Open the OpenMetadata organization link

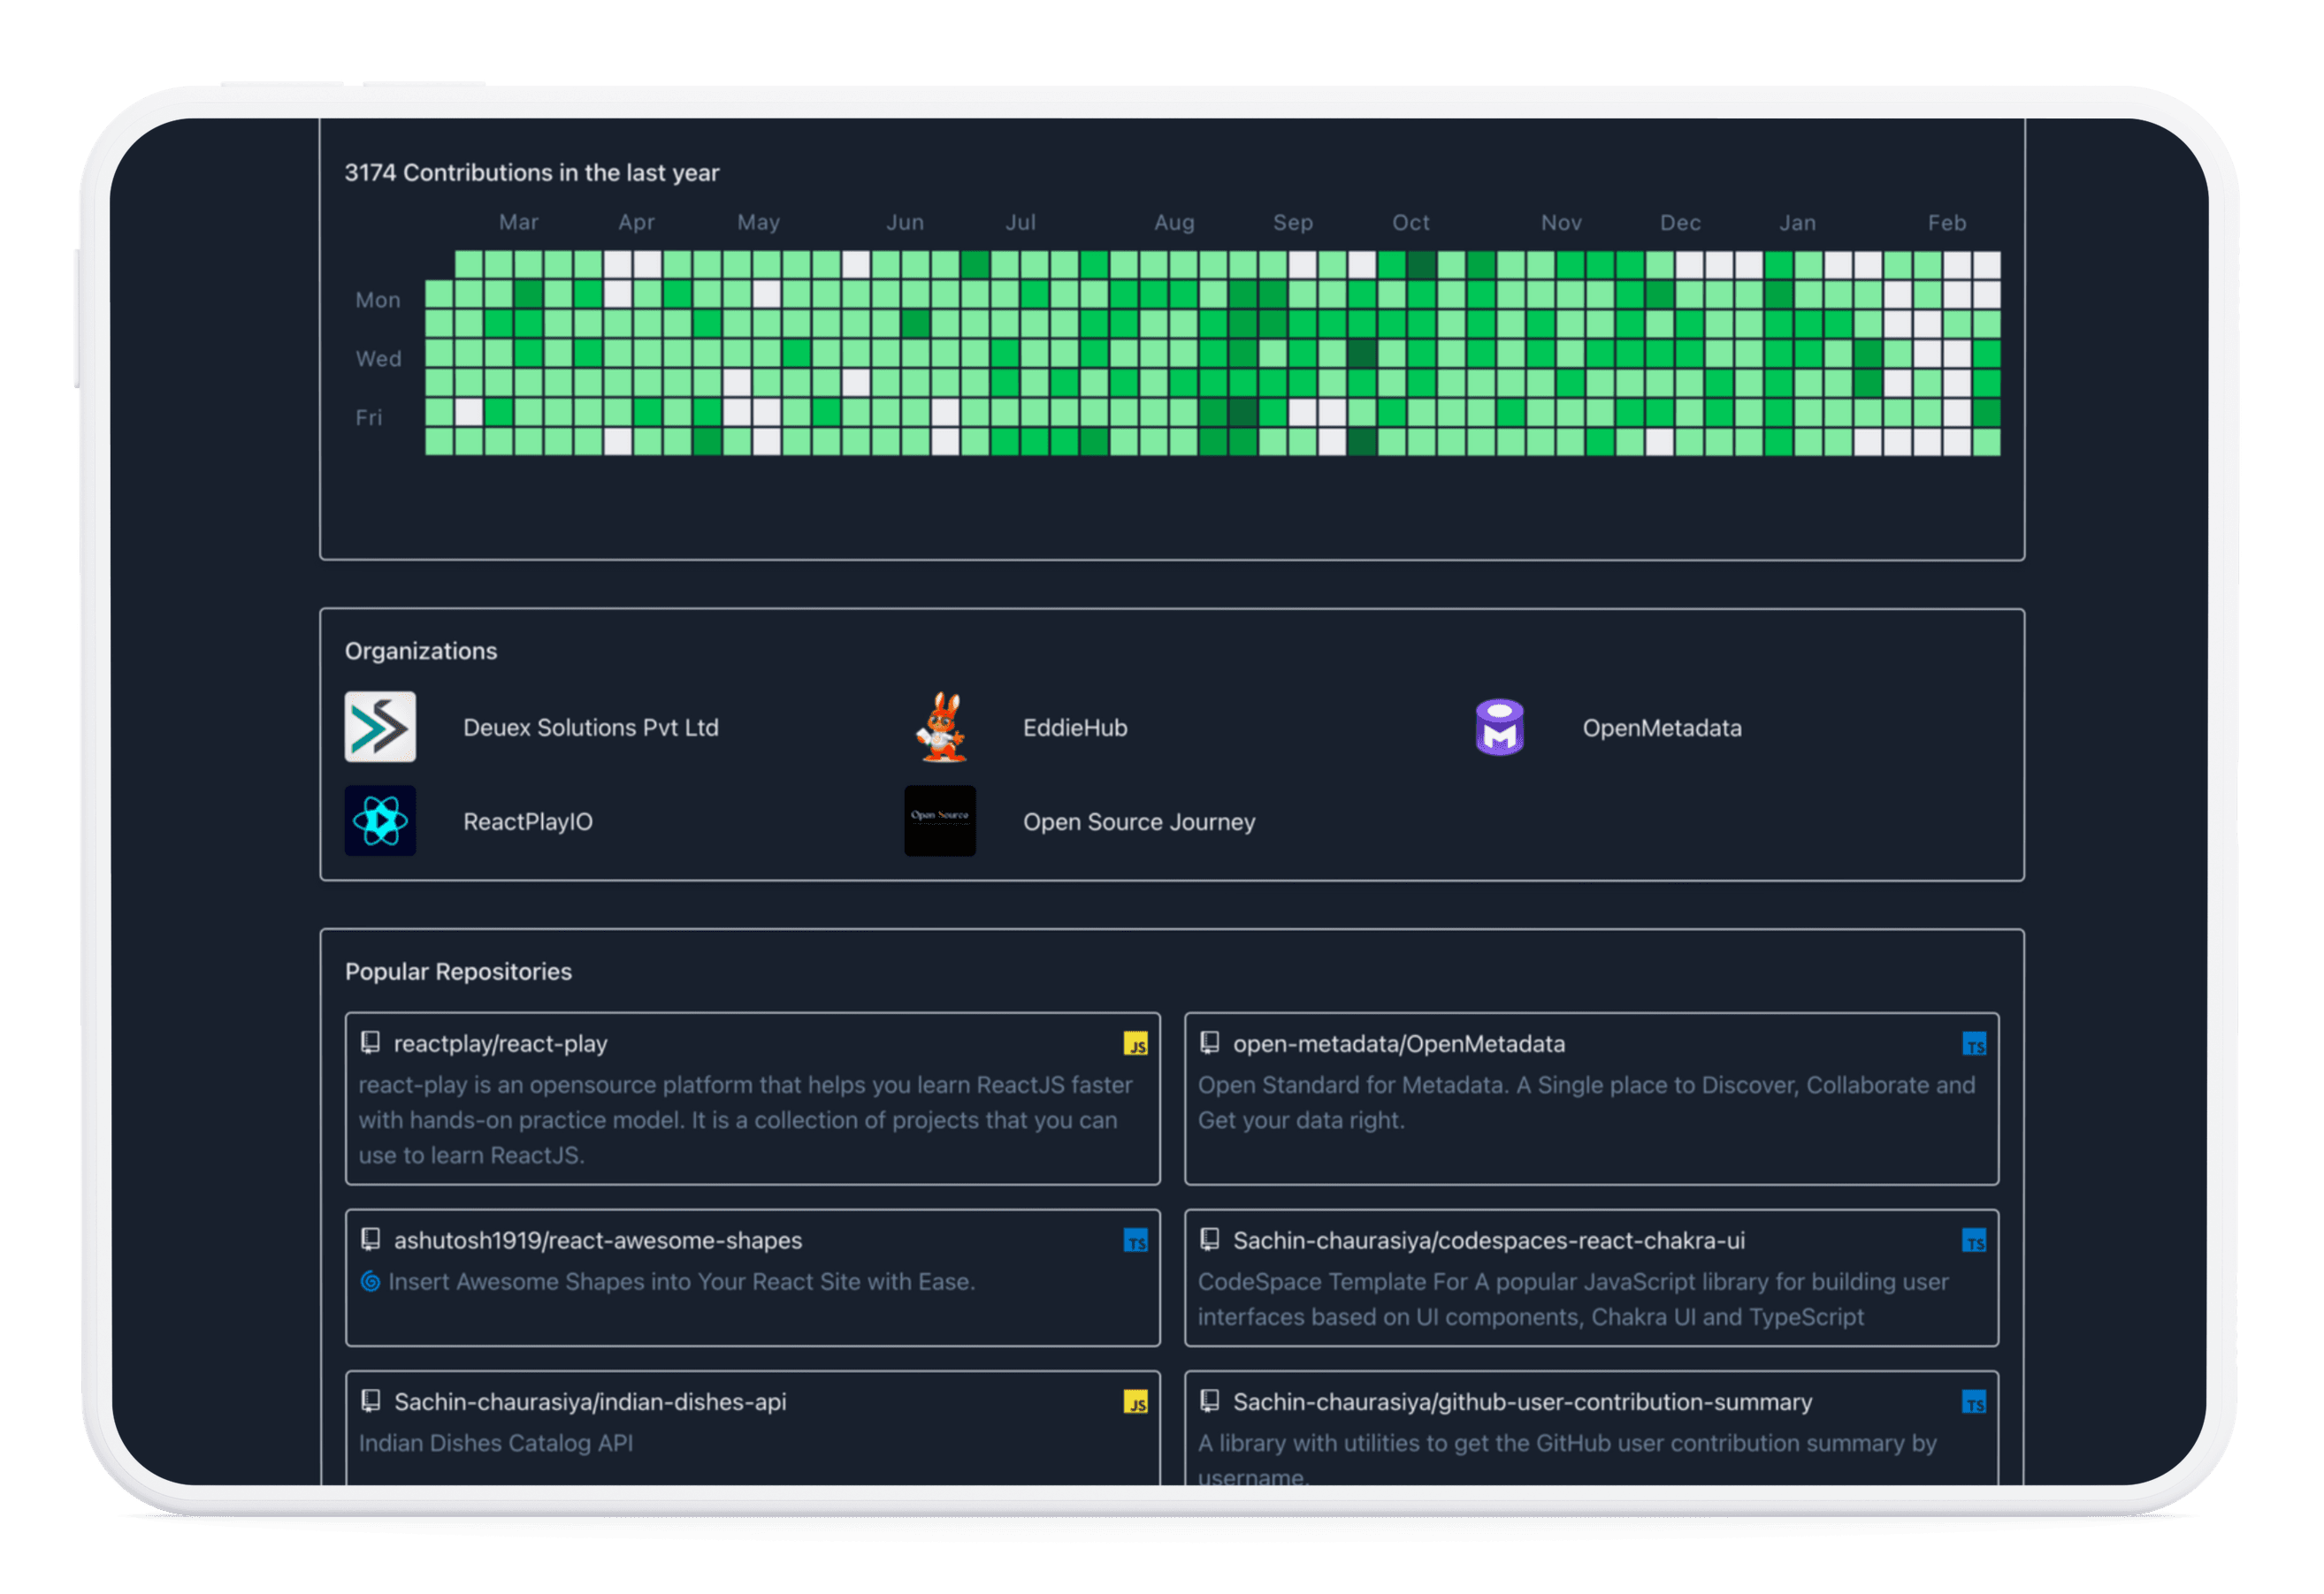click(x=1661, y=728)
